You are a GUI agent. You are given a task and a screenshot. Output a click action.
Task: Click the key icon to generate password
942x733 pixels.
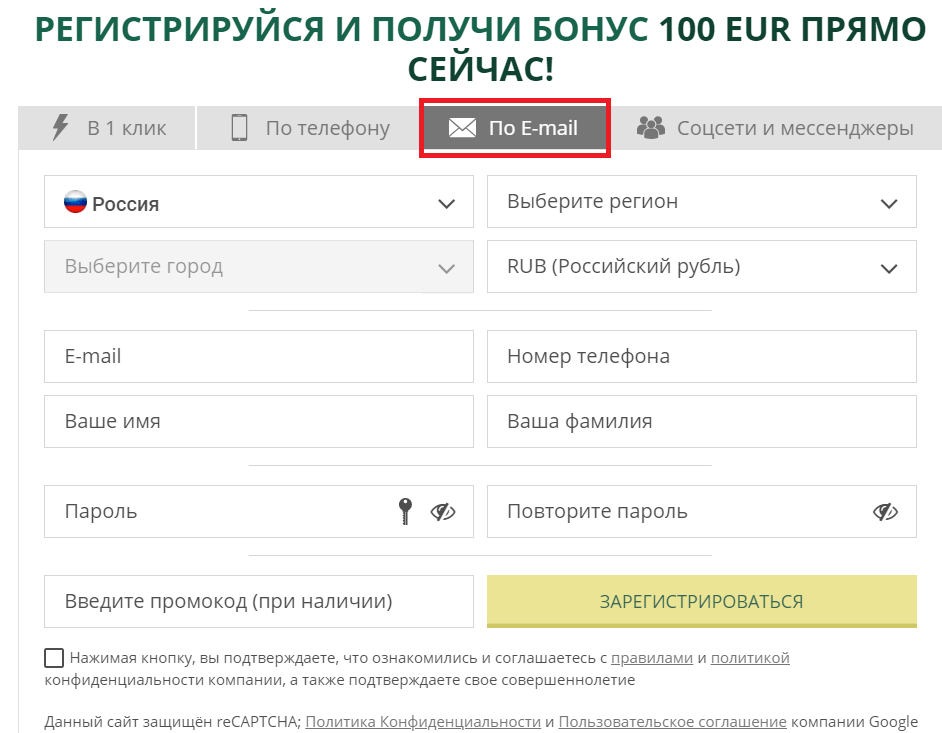coord(406,511)
